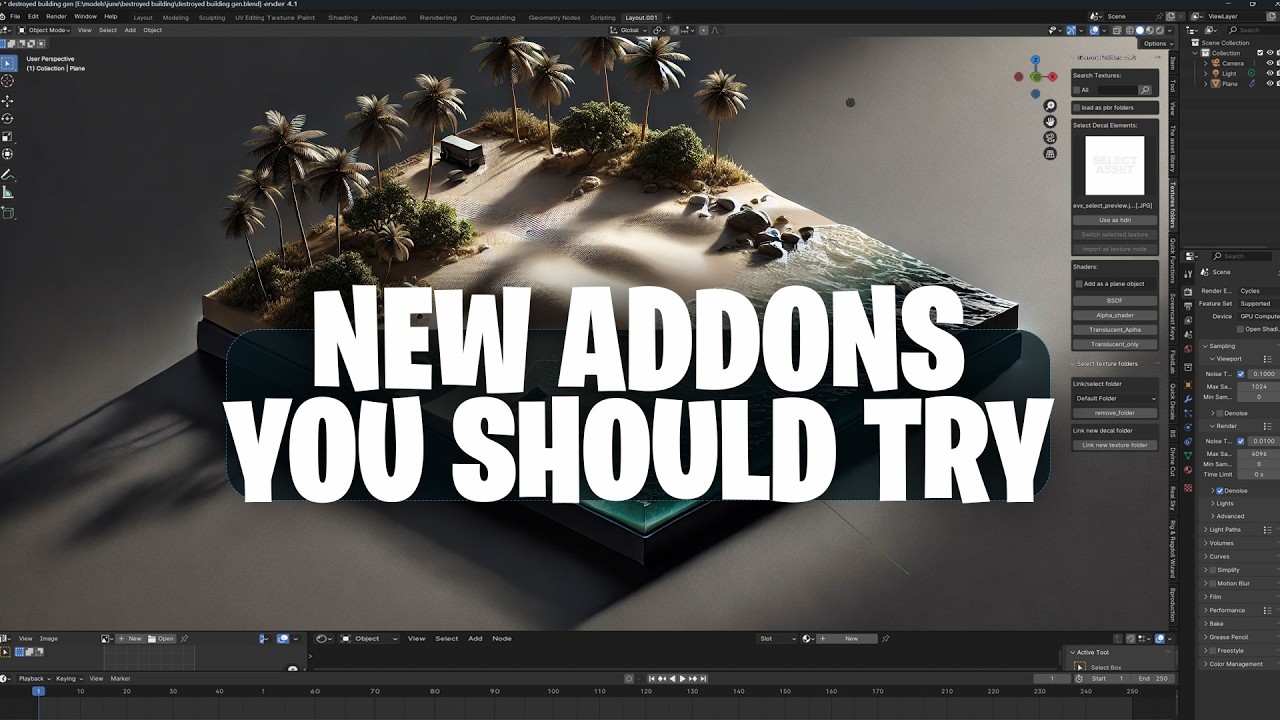Image resolution: width=1280 pixels, height=720 pixels.
Task: Open the World properties tab icon
Action: tap(1188, 349)
